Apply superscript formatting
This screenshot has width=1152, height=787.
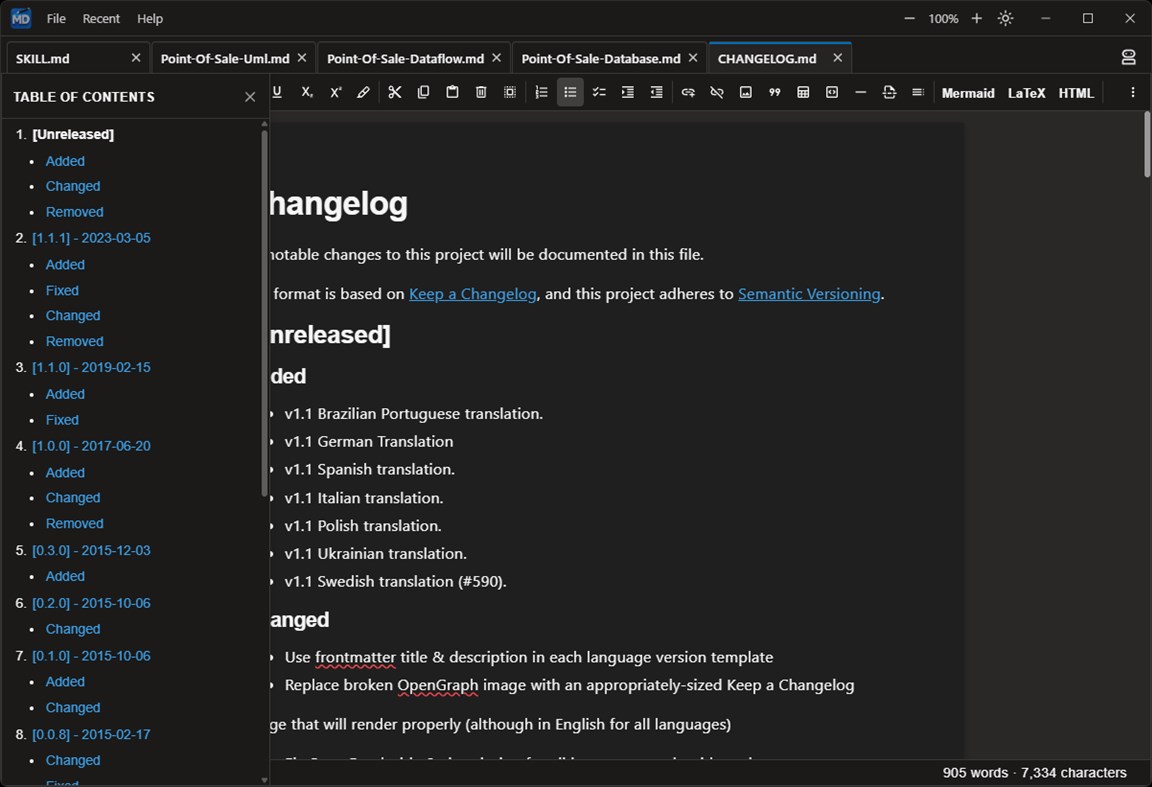[335, 93]
